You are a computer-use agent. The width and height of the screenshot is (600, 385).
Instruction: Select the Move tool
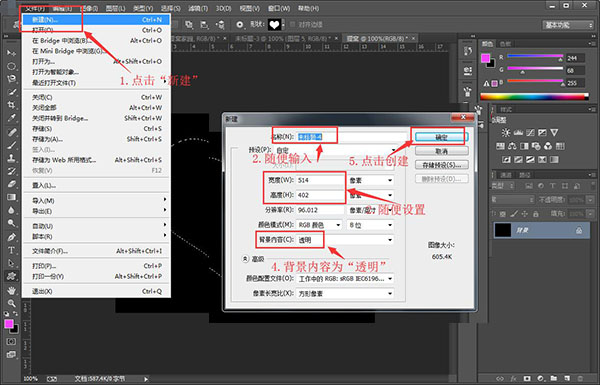(x=11, y=53)
